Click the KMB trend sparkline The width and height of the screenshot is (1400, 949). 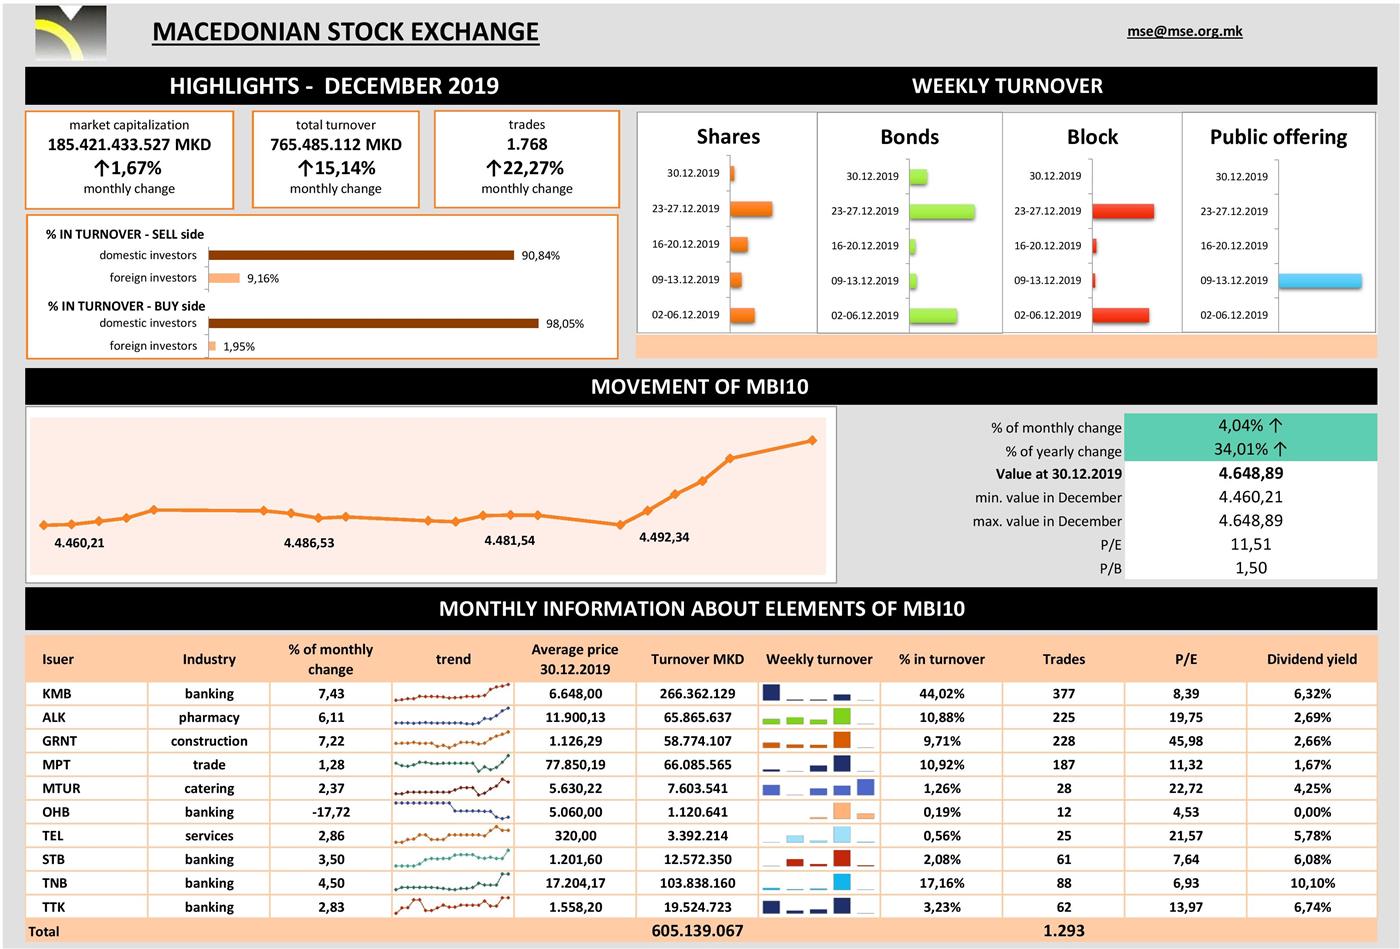(x=452, y=693)
